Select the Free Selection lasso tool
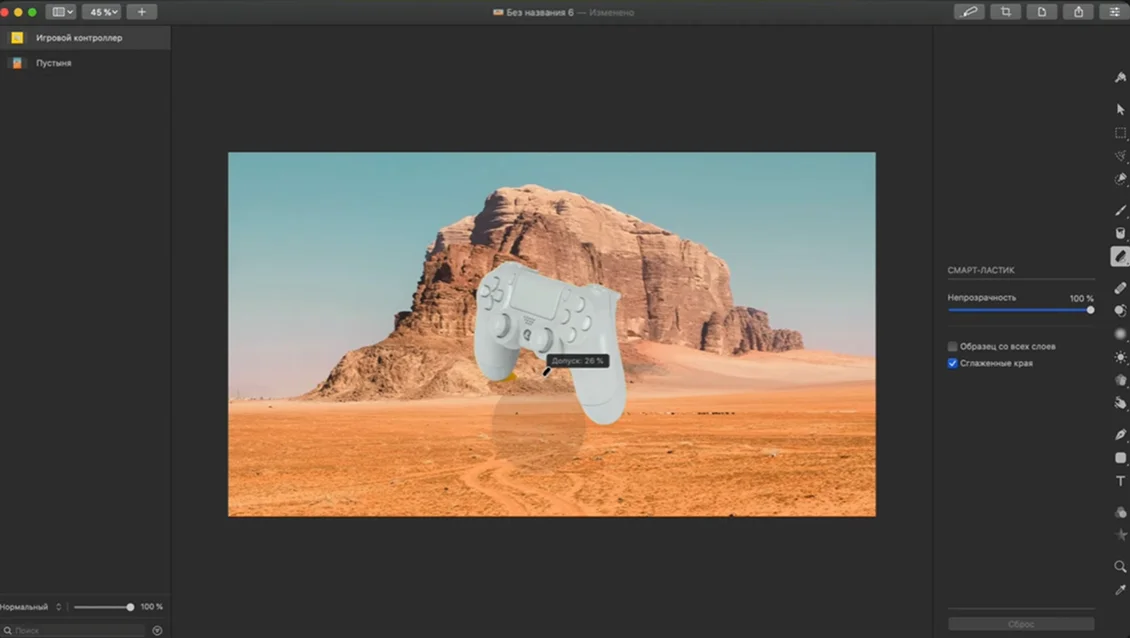 (1120, 156)
